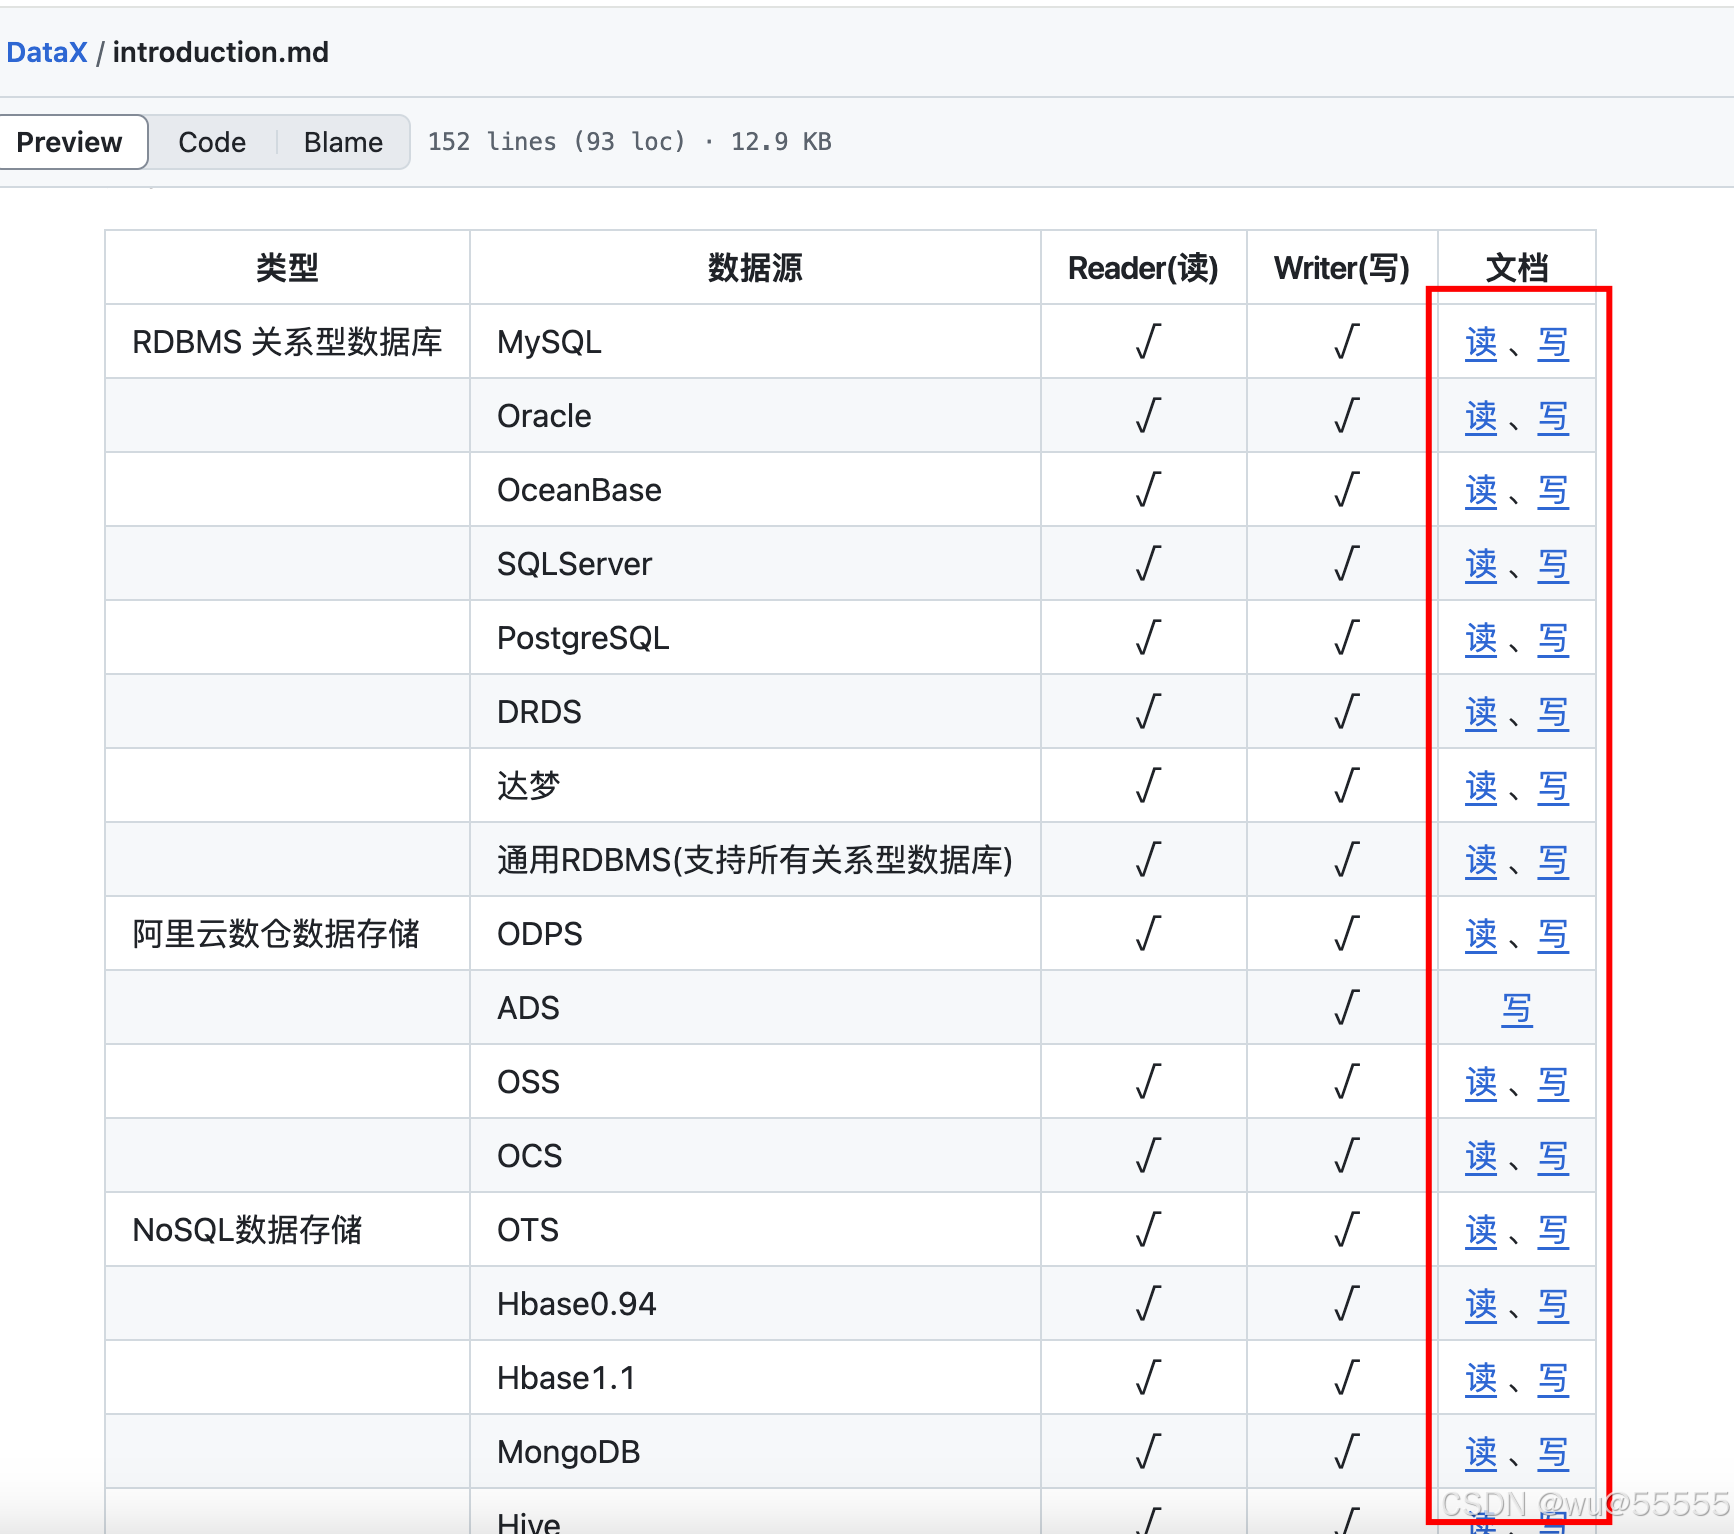This screenshot has width=1734, height=1534.
Task: Switch to the Blame tab
Action: (343, 142)
